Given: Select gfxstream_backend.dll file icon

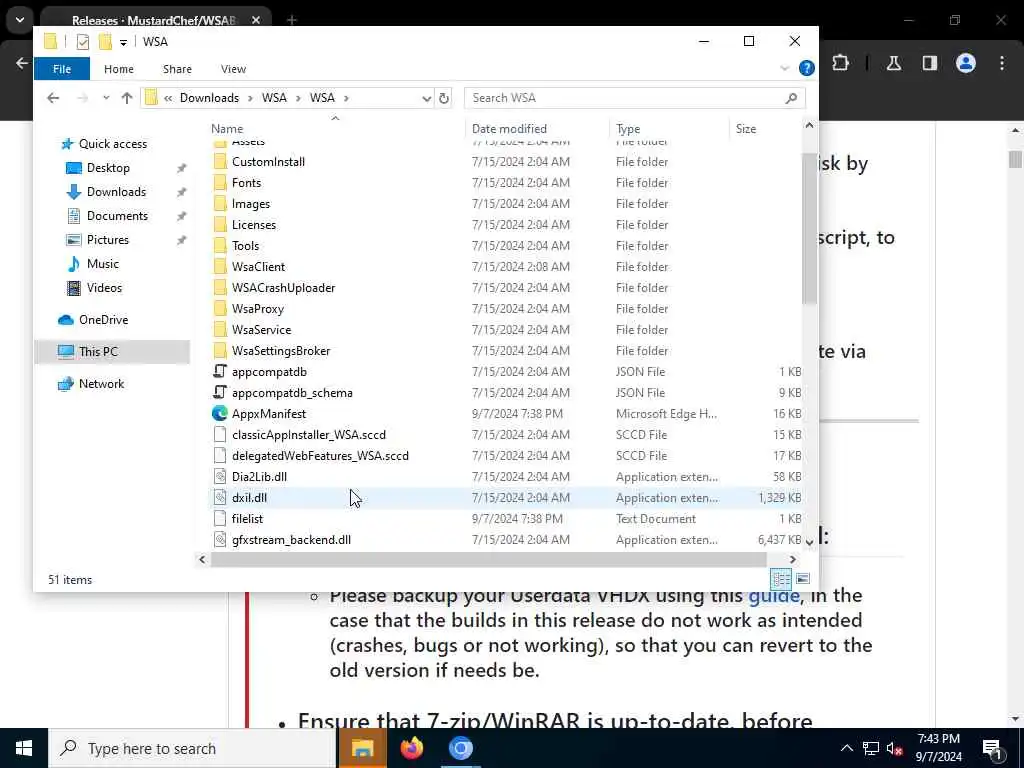Looking at the screenshot, I should pyautogui.click(x=220, y=539).
